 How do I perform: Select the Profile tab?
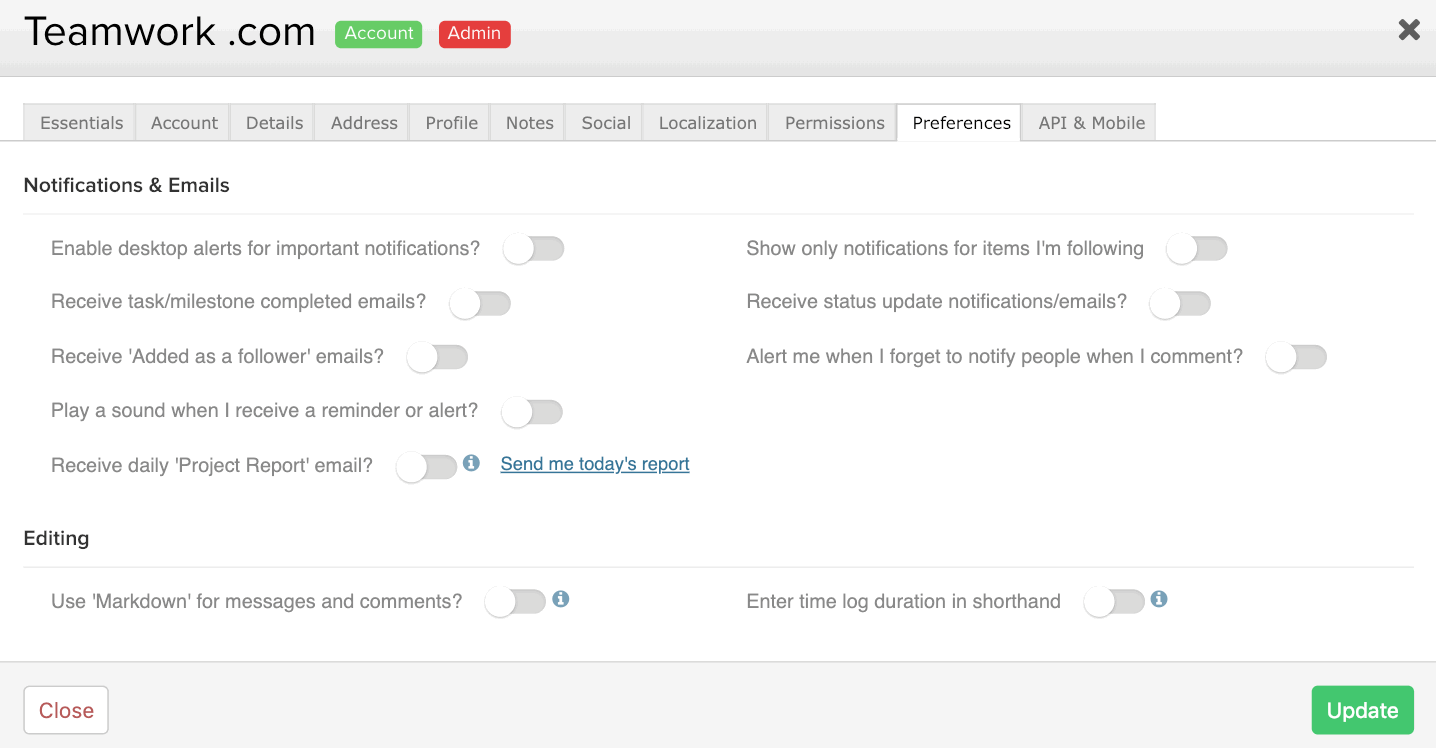[x=451, y=123]
